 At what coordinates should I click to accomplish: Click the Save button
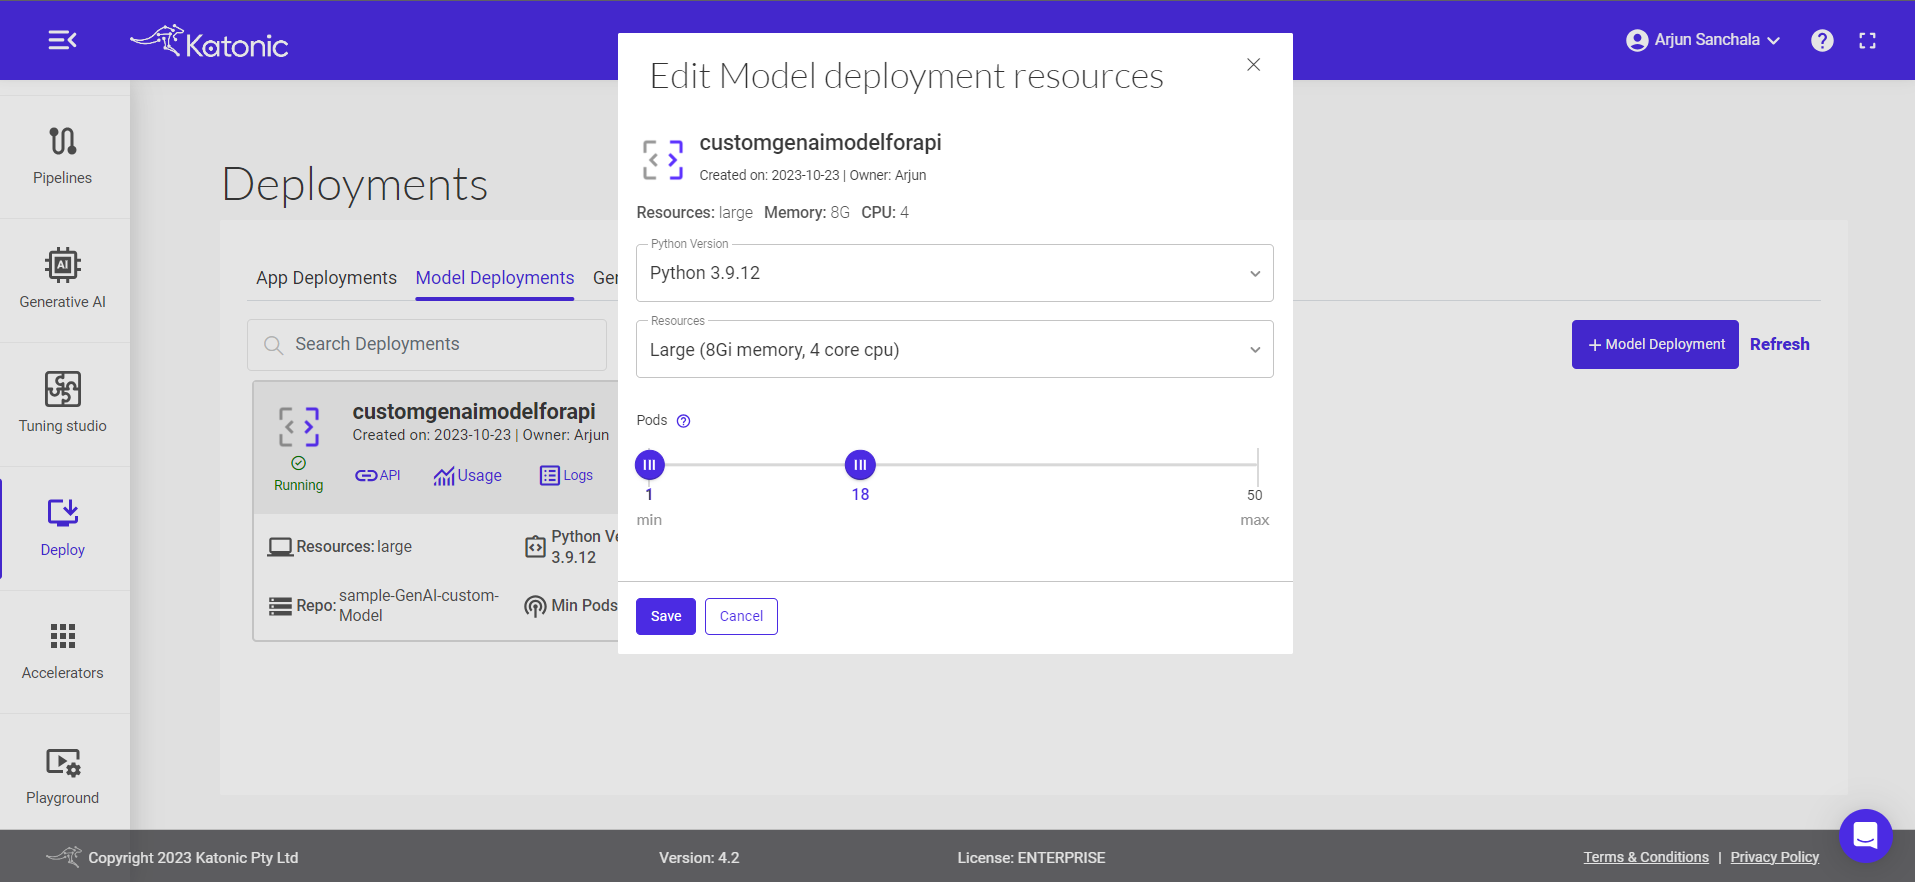click(x=666, y=616)
